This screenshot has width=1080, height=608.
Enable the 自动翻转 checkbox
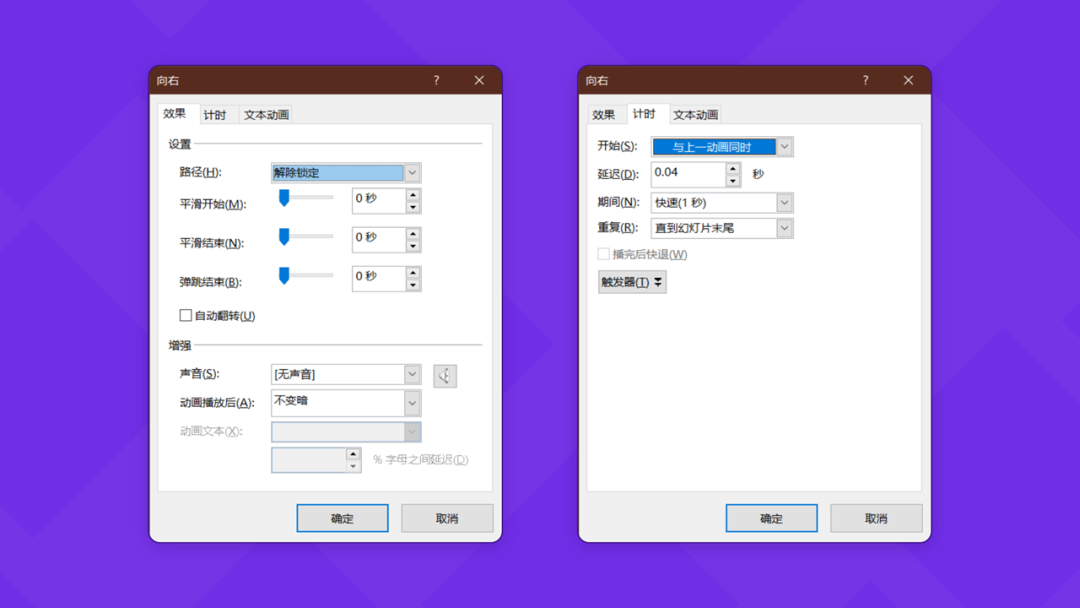[185, 315]
